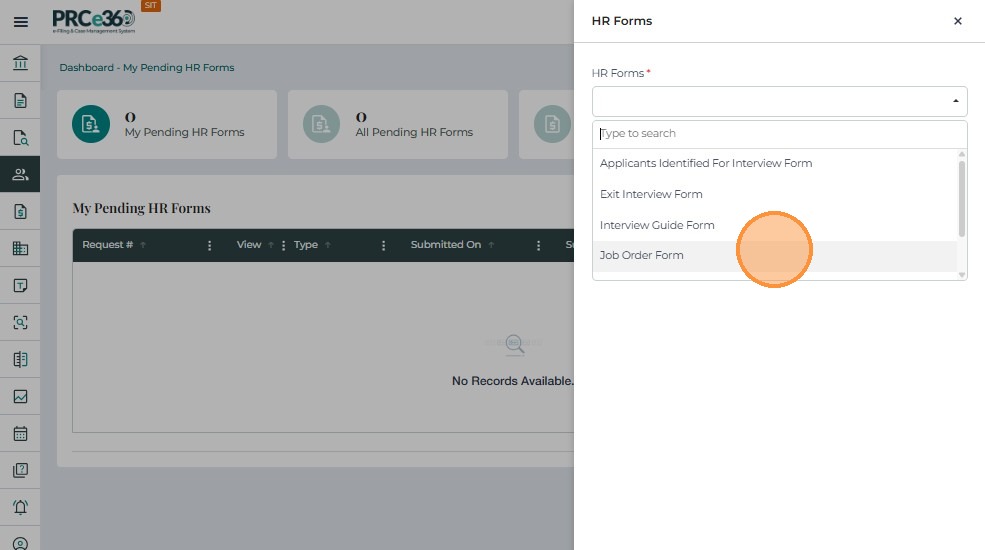Collapse the HR Forms dropdown arrow
The width and height of the screenshot is (985, 550).
click(x=955, y=101)
